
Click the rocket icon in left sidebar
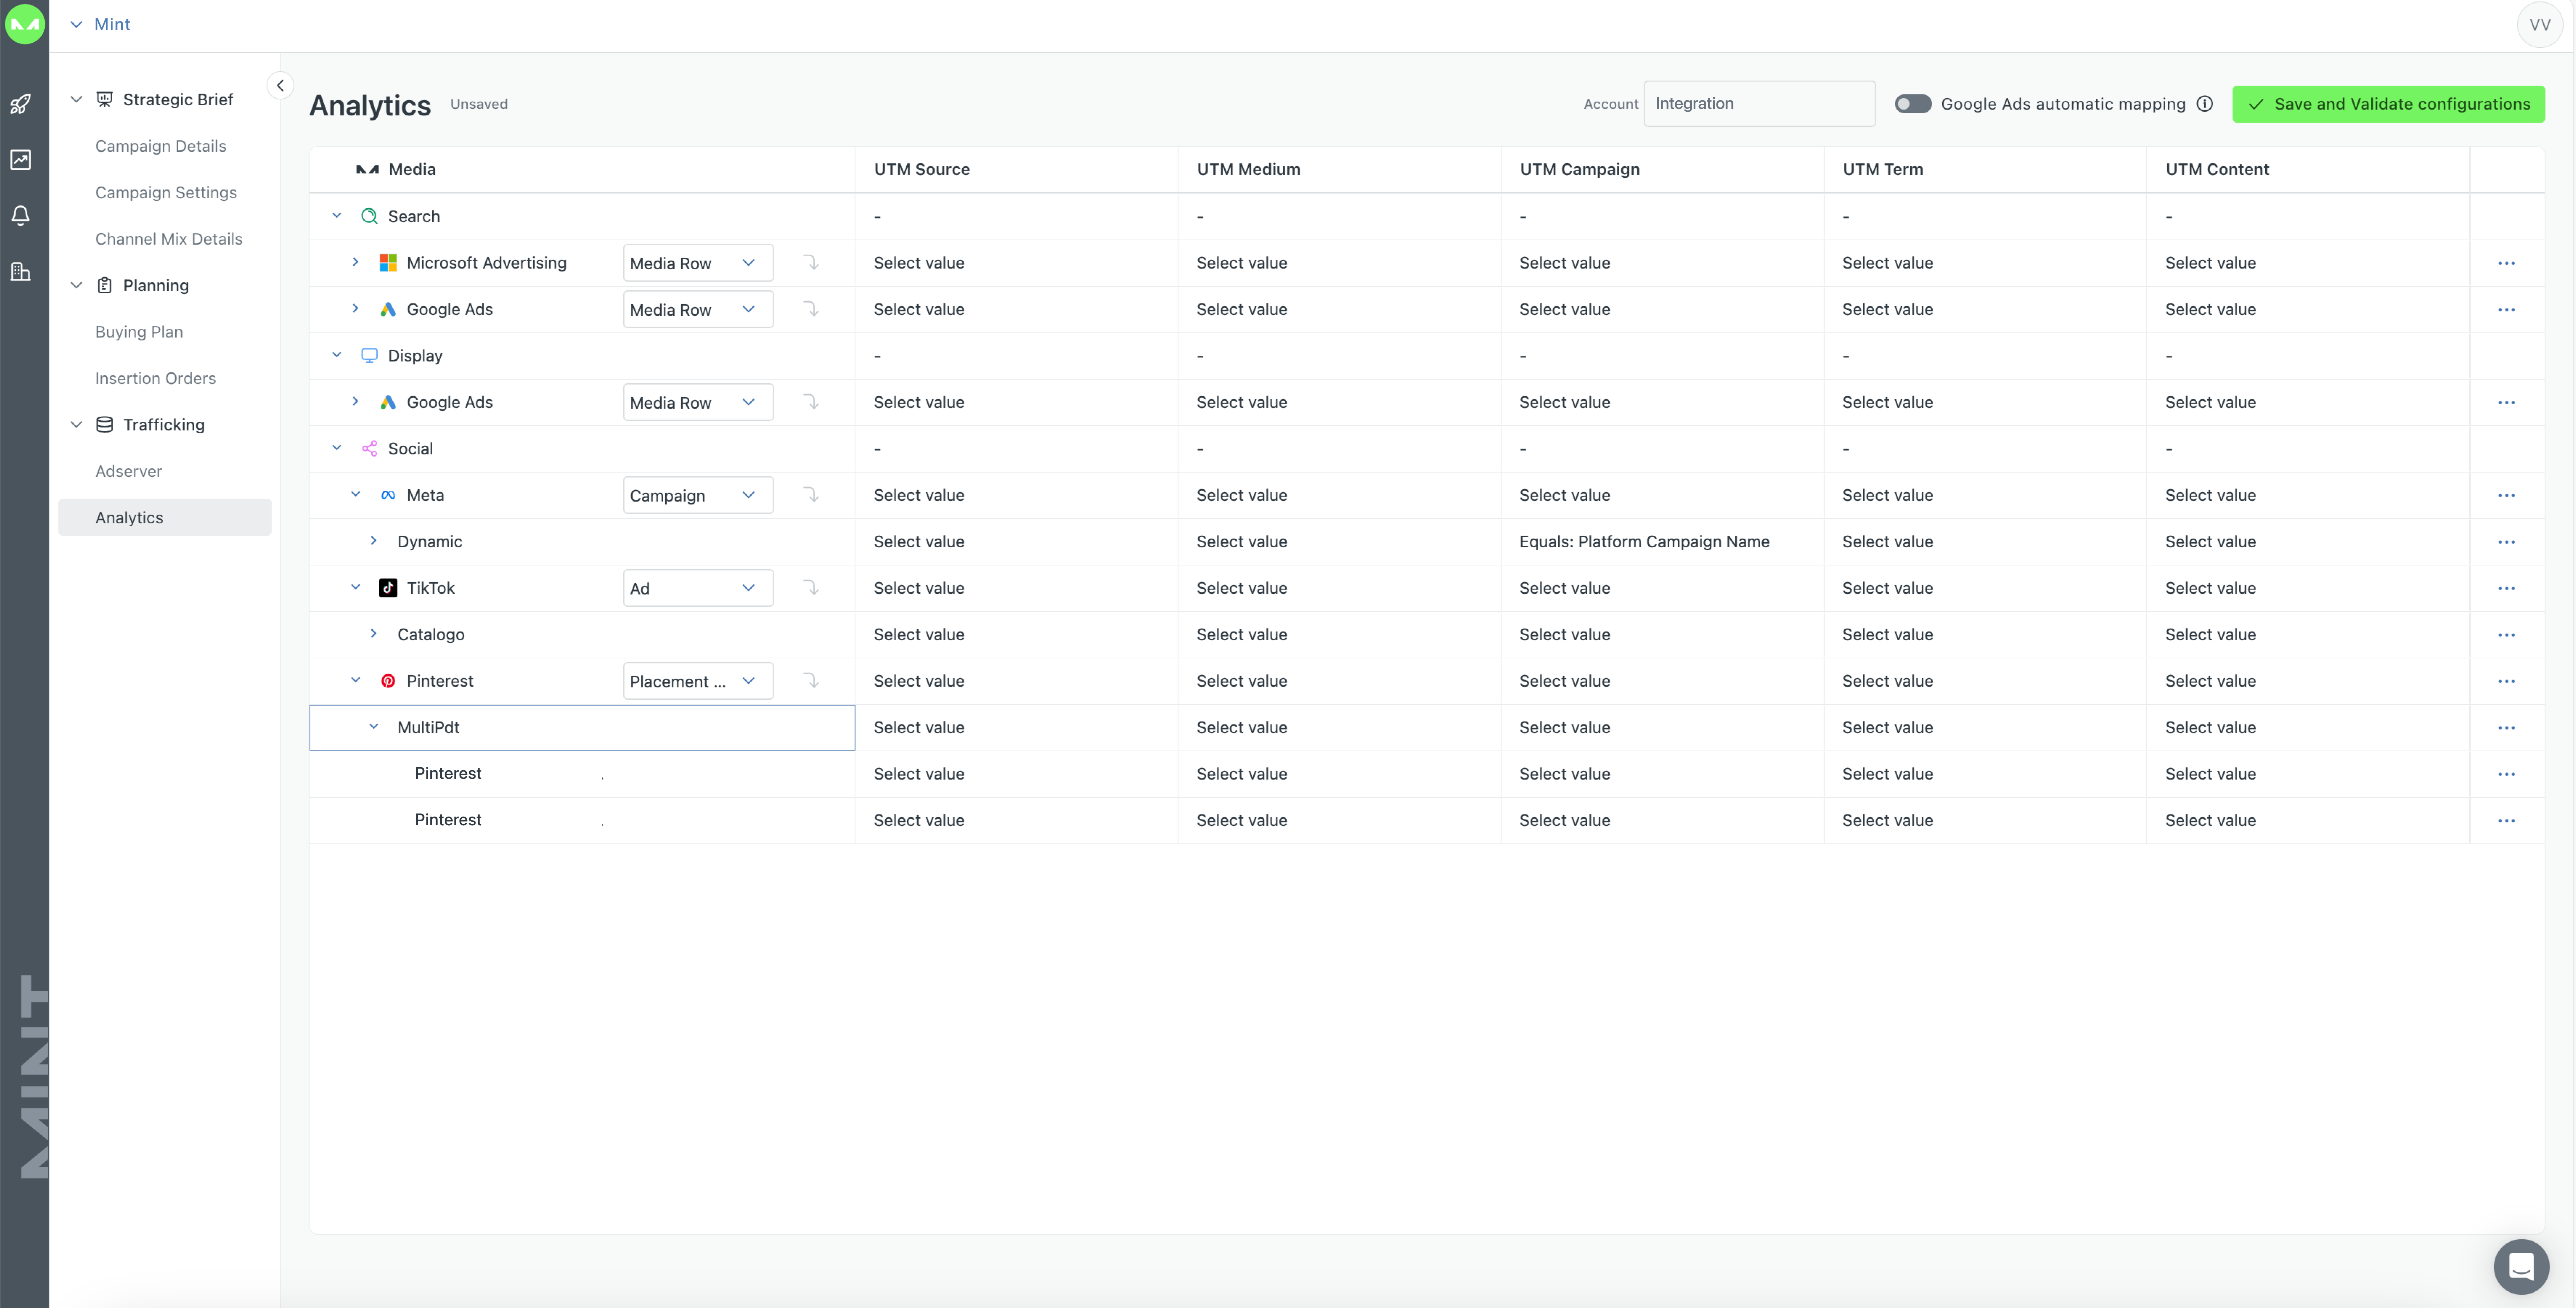(x=20, y=104)
